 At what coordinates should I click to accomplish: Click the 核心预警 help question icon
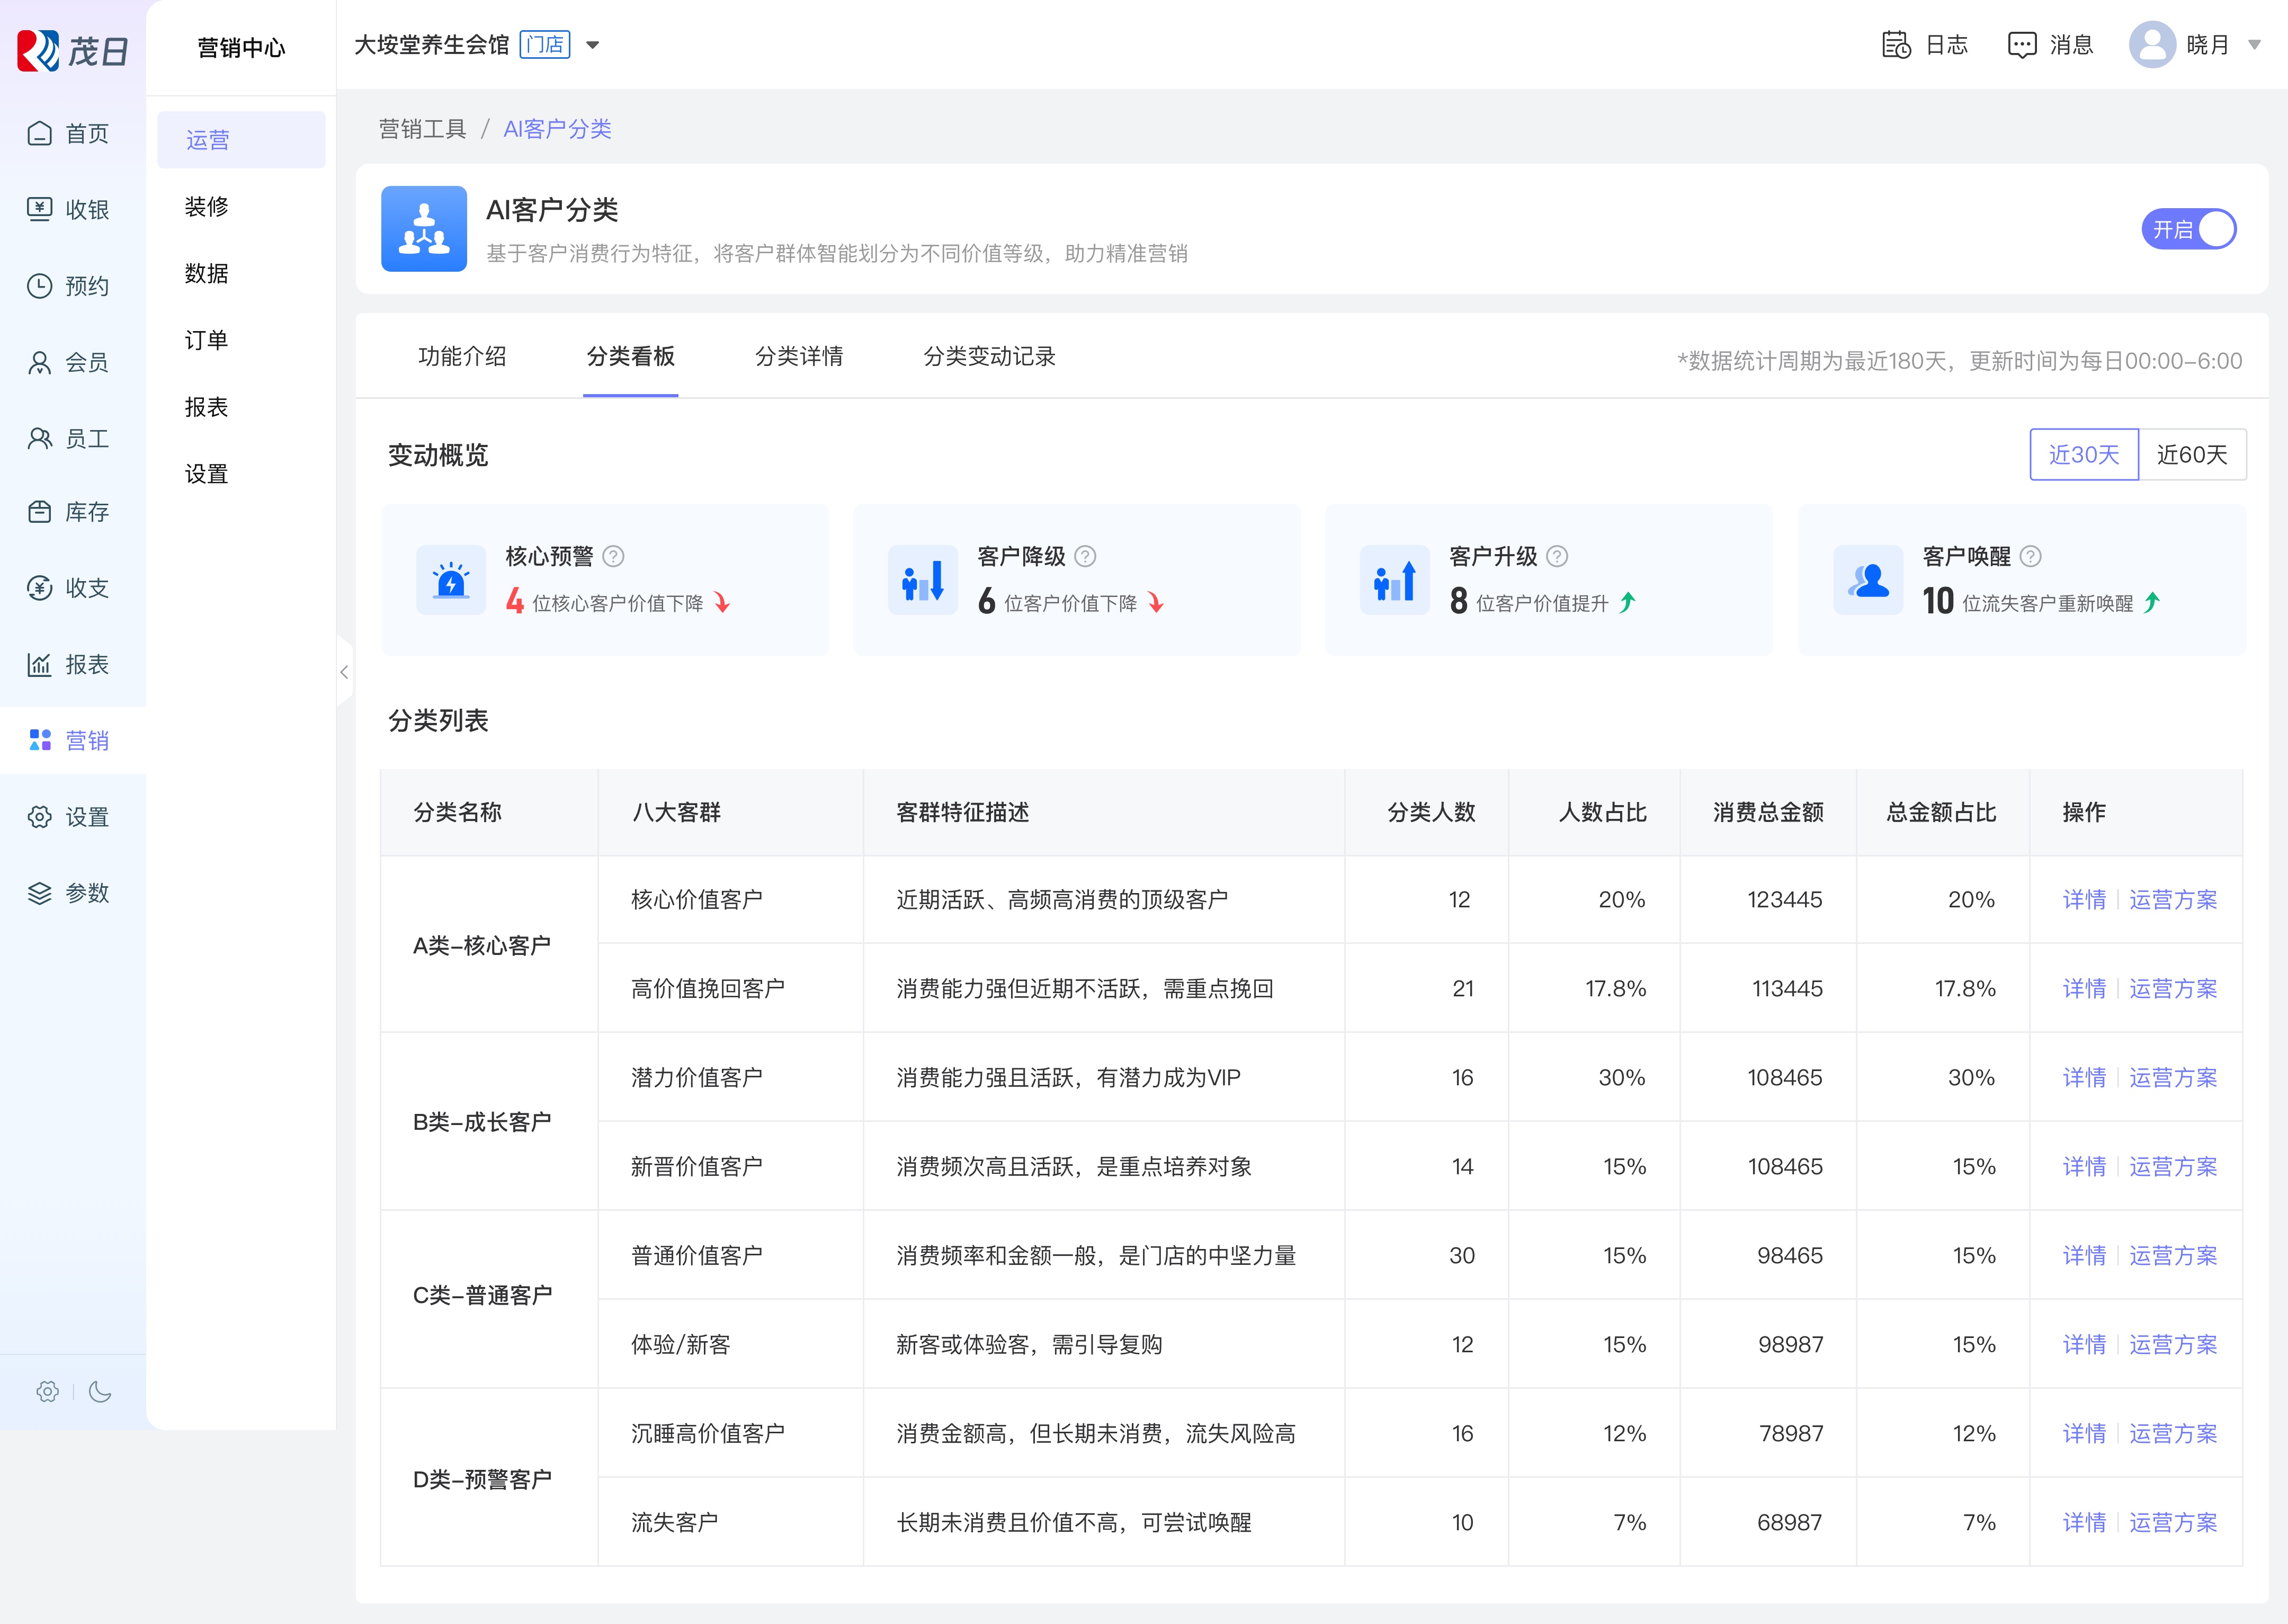pos(614,556)
